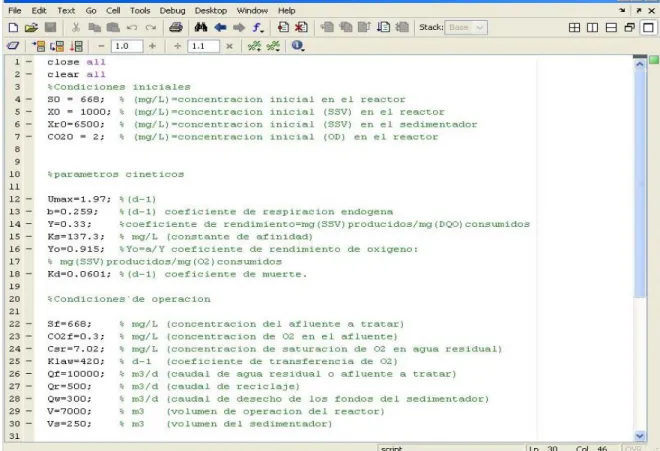Split editor left and right
Viewport: 660px width, 451px height.
[x=592, y=28]
